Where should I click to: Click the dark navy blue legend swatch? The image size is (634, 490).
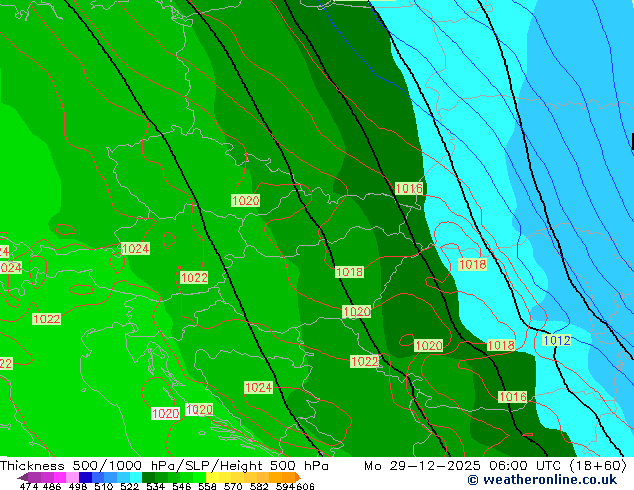(x=85, y=477)
